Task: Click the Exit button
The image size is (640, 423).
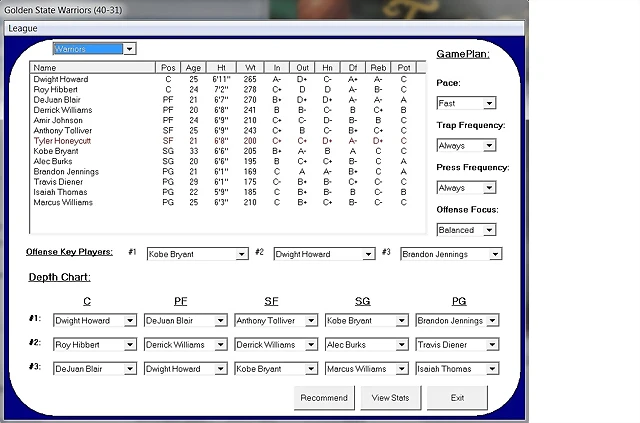Action: tap(457, 398)
